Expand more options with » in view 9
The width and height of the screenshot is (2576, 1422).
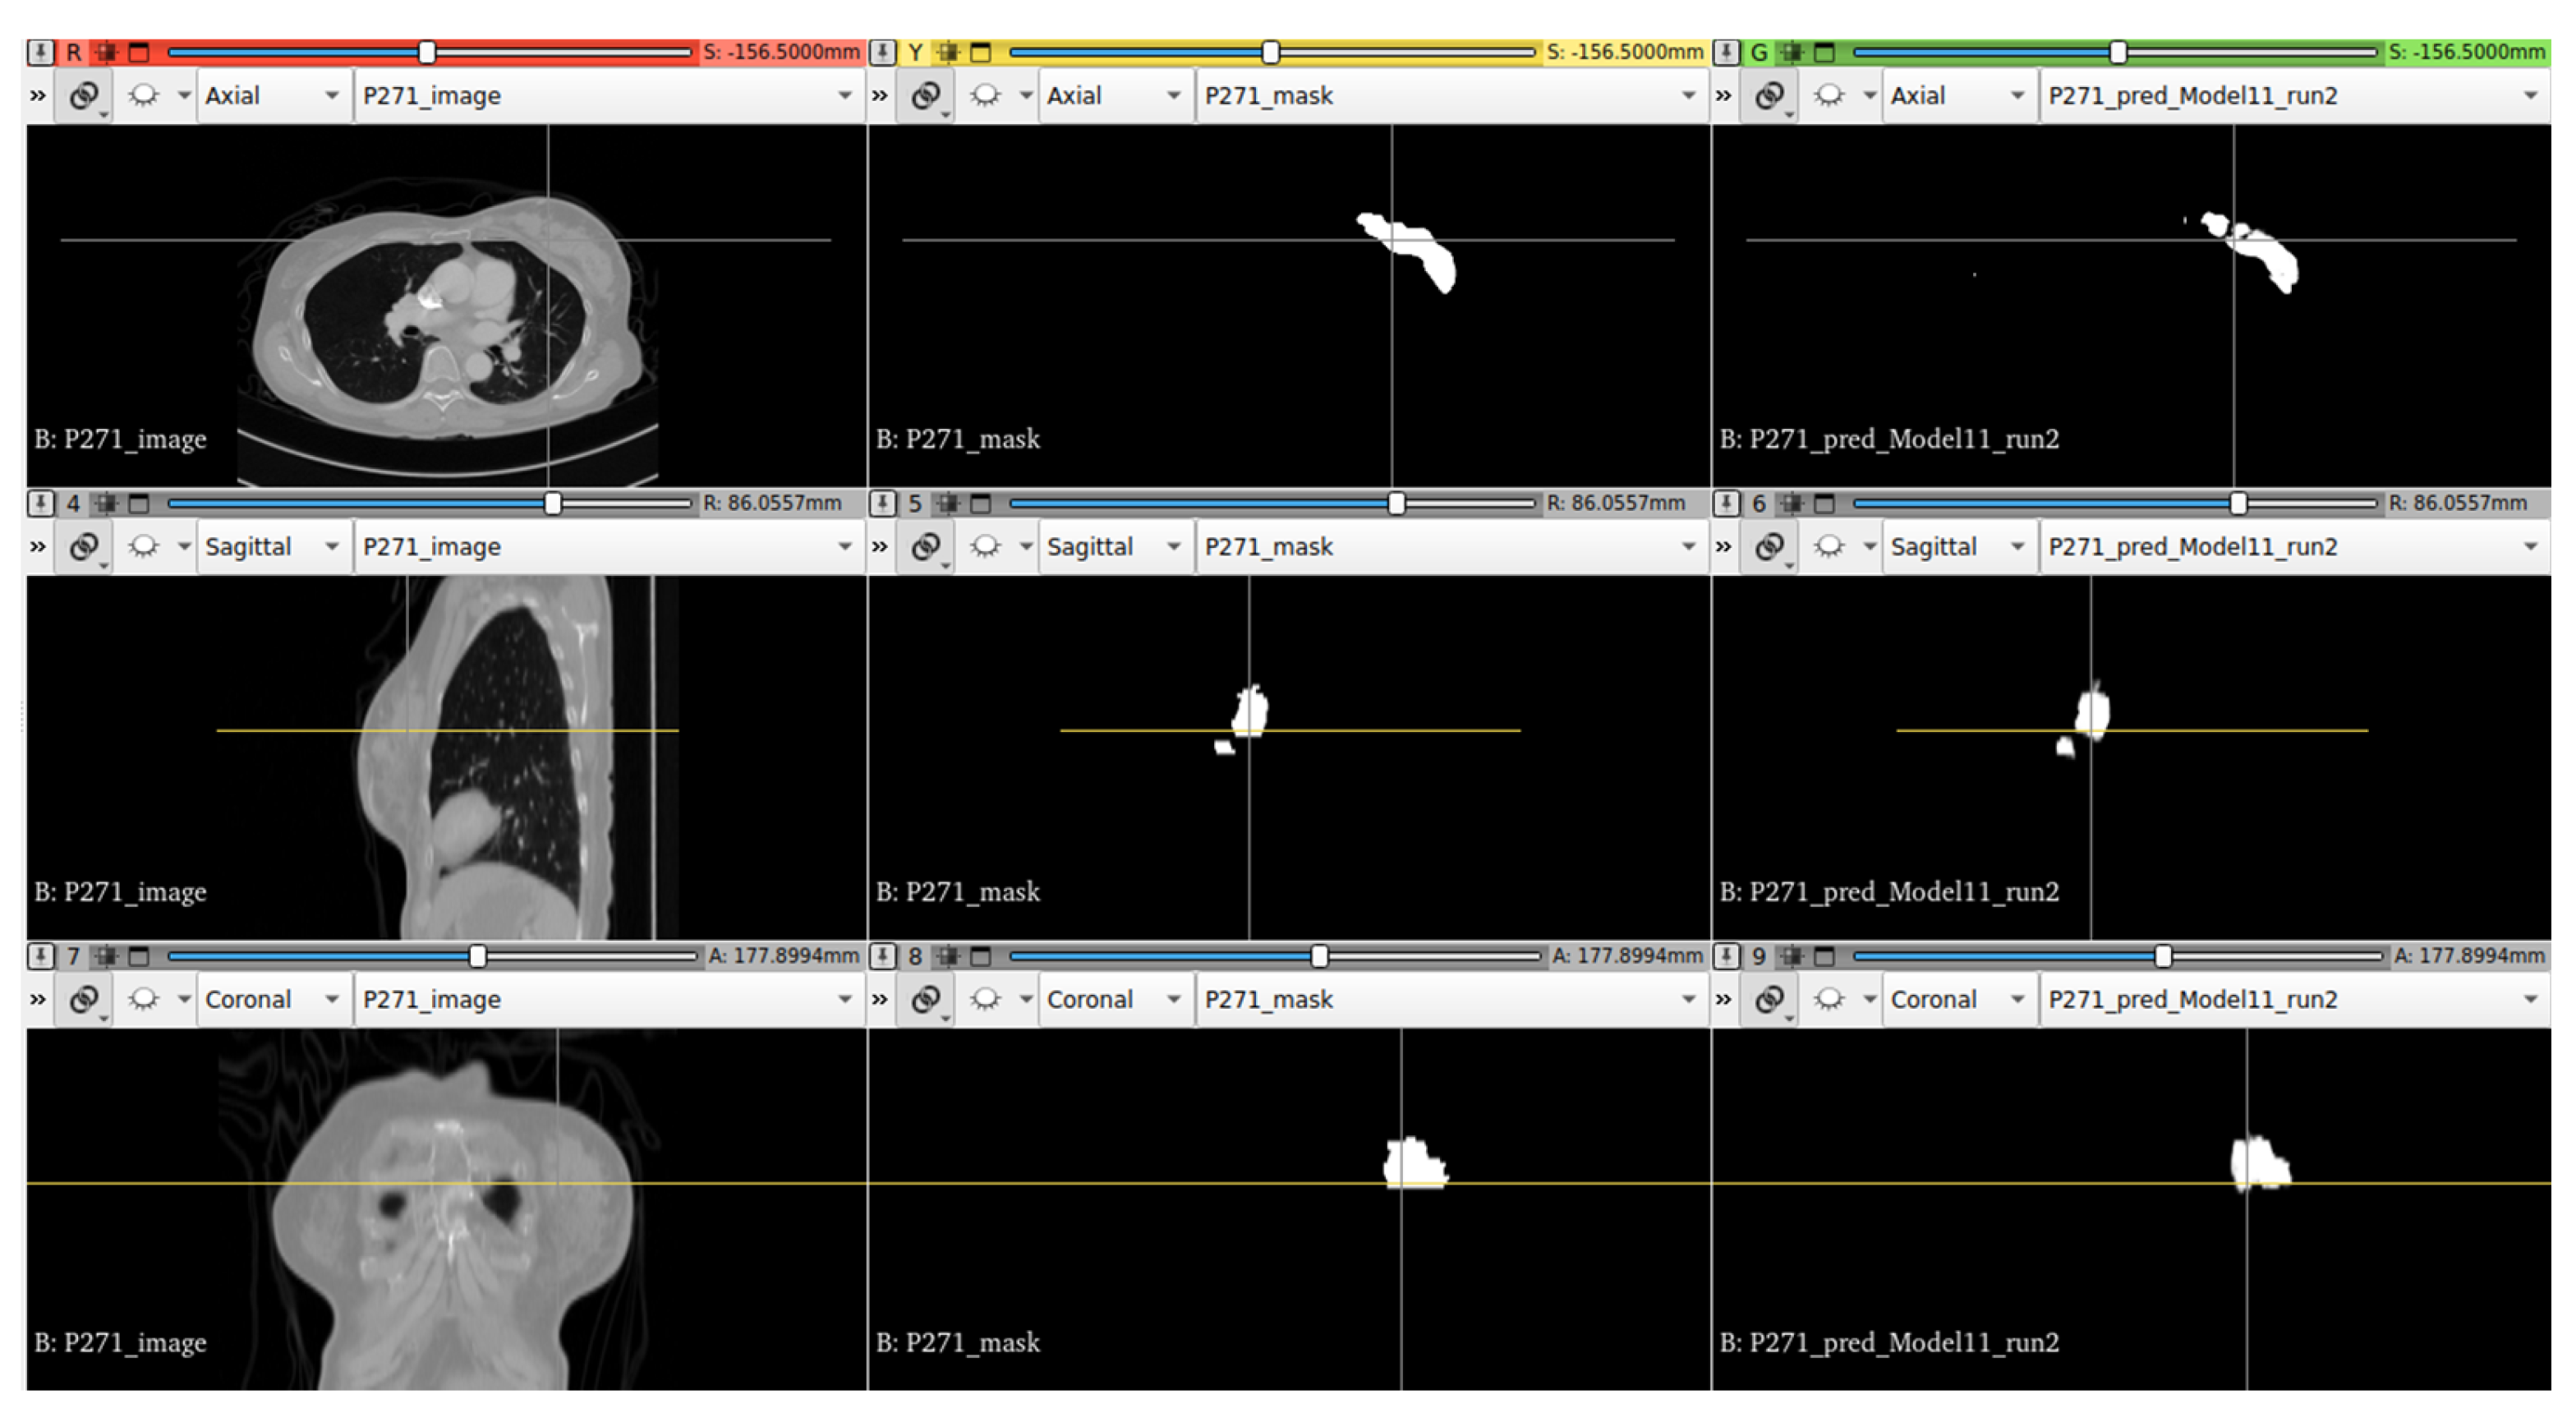tap(1724, 999)
